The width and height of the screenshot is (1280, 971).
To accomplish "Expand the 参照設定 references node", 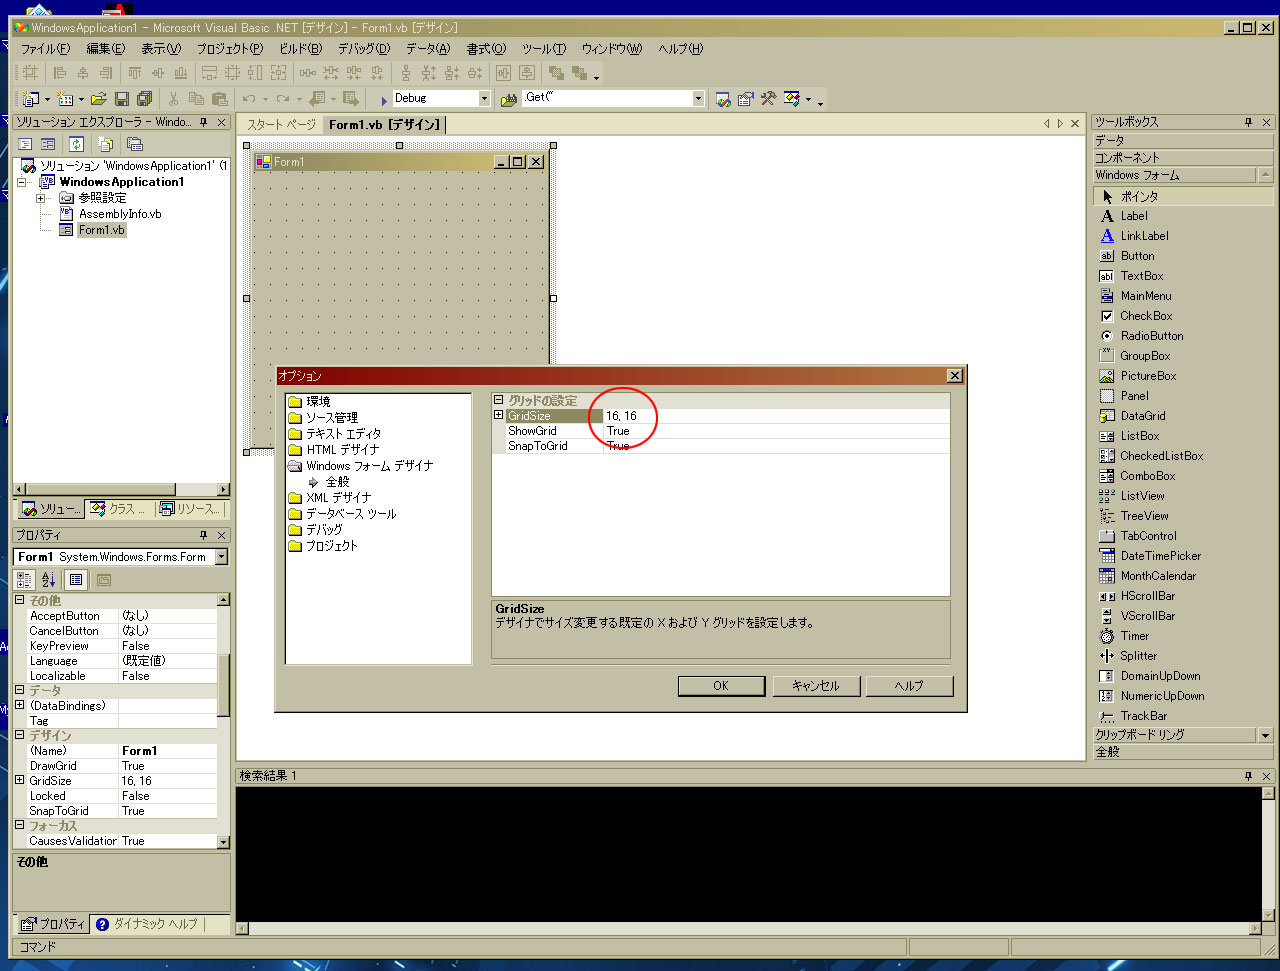I will point(41,198).
